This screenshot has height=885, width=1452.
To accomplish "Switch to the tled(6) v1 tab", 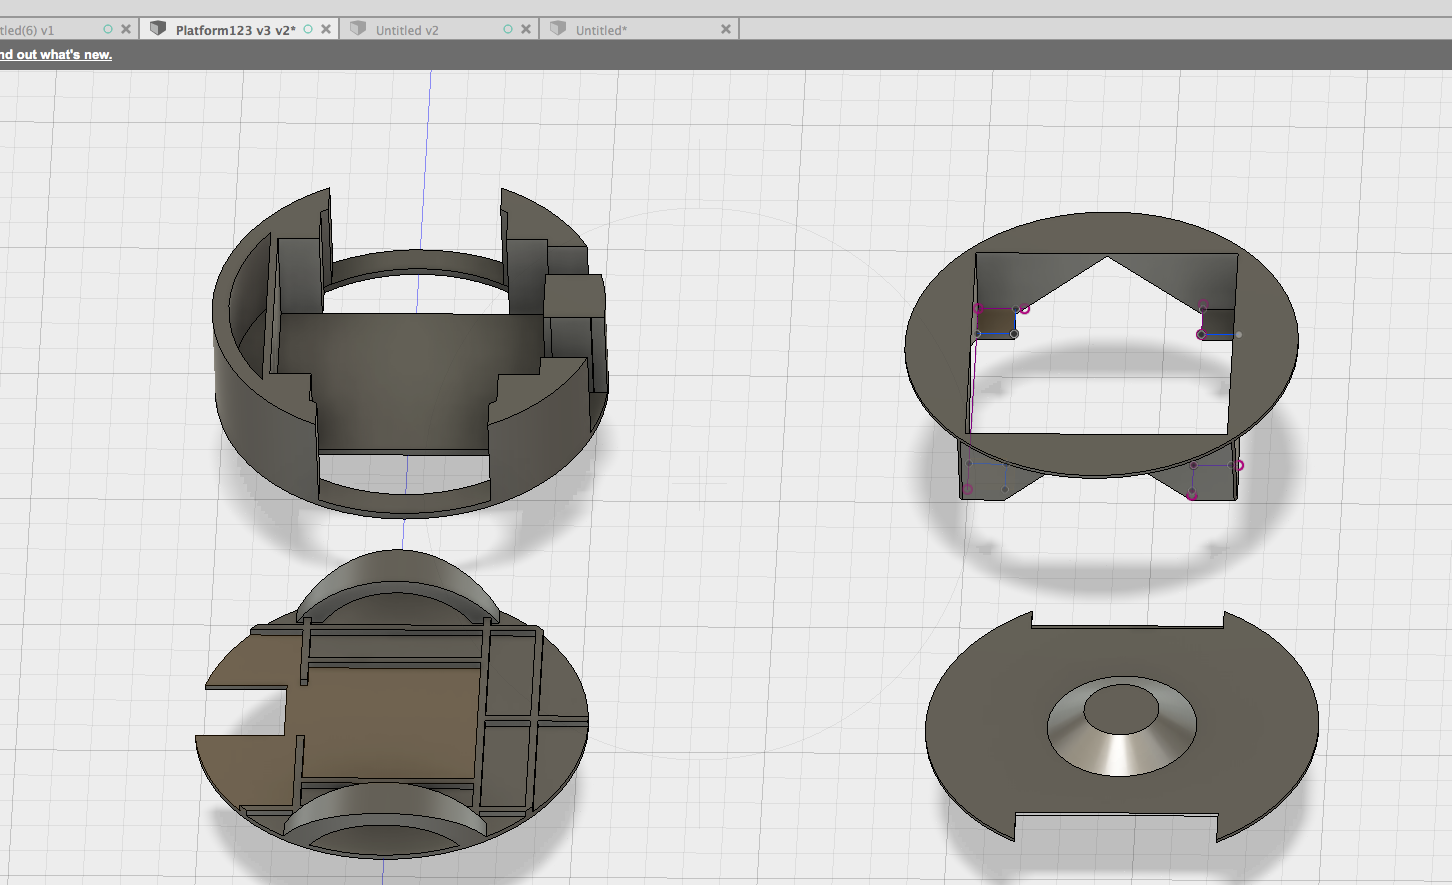I will pos(28,30).
